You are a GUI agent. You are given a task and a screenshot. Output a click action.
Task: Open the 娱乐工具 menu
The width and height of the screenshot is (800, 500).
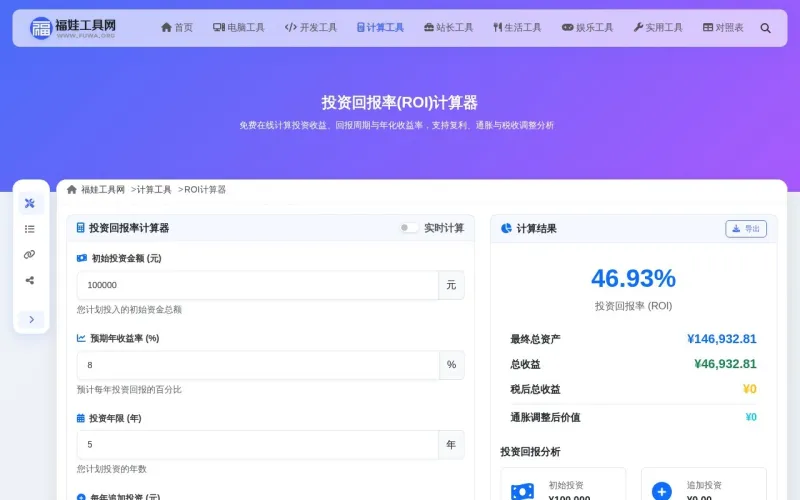[587, 28]
